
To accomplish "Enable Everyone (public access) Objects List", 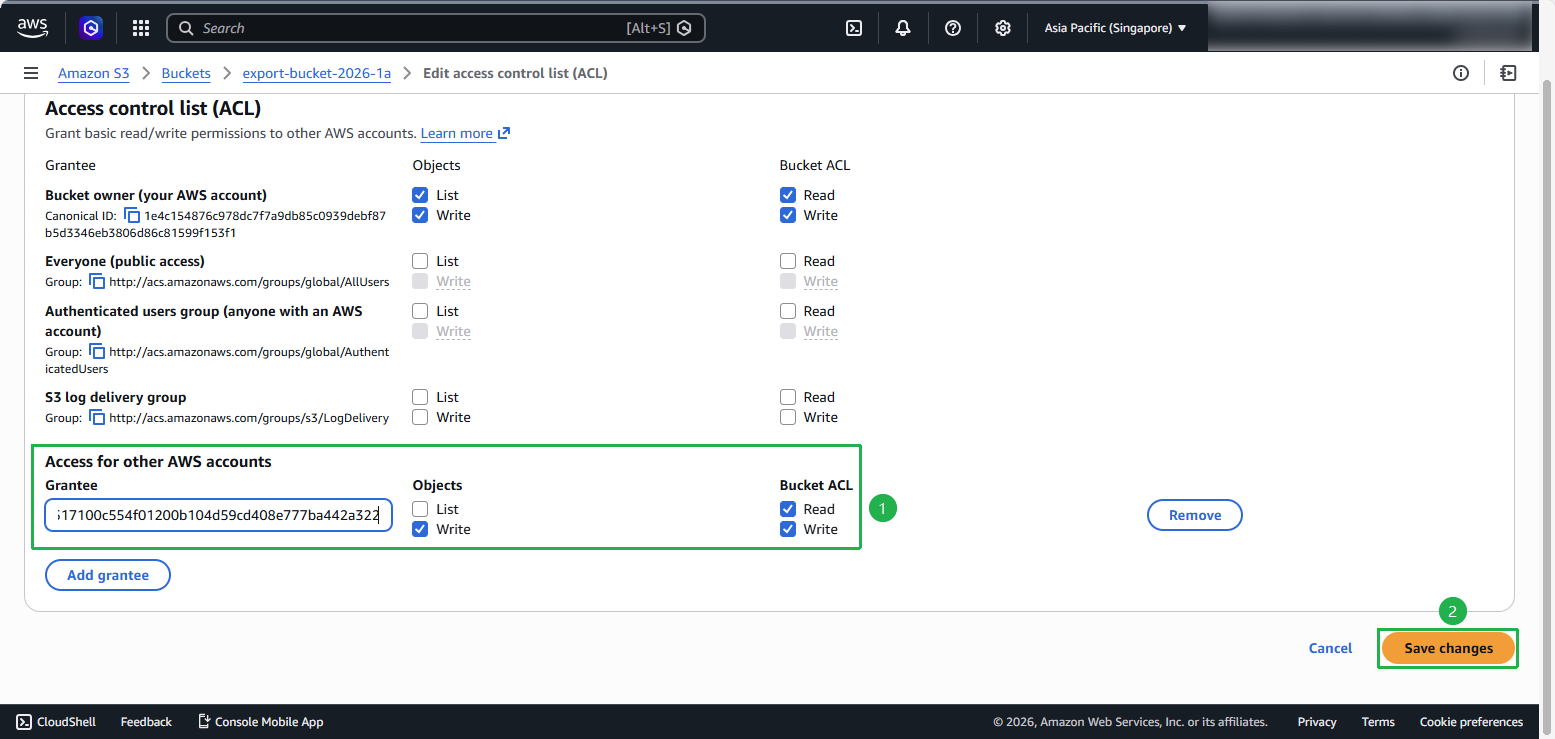I will 420,261.
